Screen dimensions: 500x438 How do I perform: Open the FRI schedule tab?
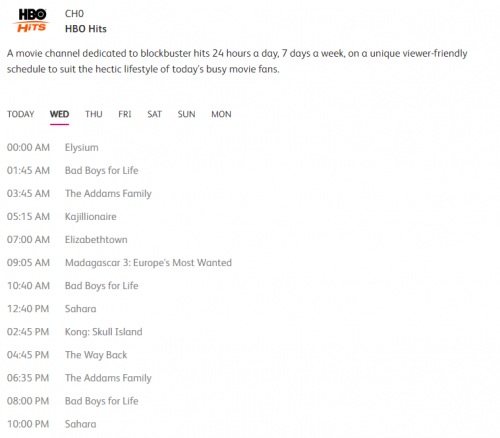pyautogui.click(x=125, y=114)
